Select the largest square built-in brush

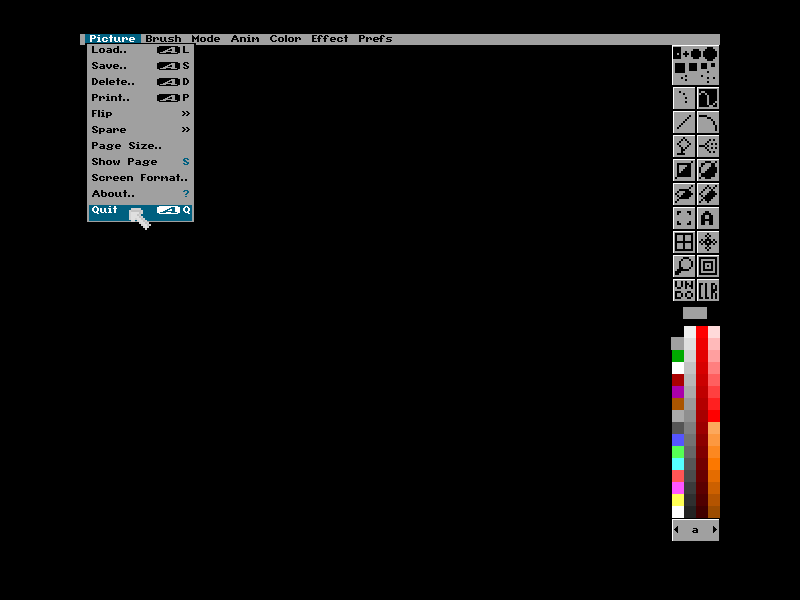(680, 68)
